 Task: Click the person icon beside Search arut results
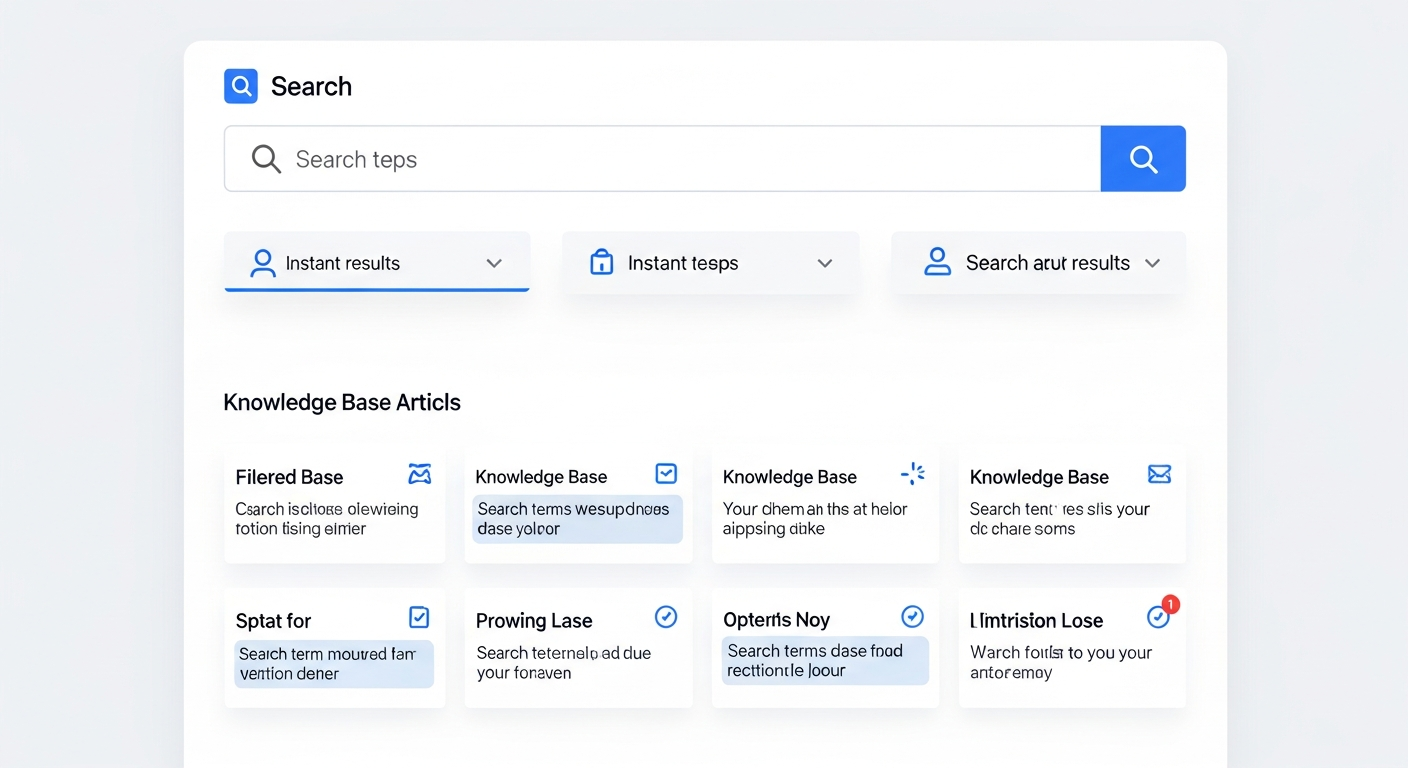click(937, 262)
